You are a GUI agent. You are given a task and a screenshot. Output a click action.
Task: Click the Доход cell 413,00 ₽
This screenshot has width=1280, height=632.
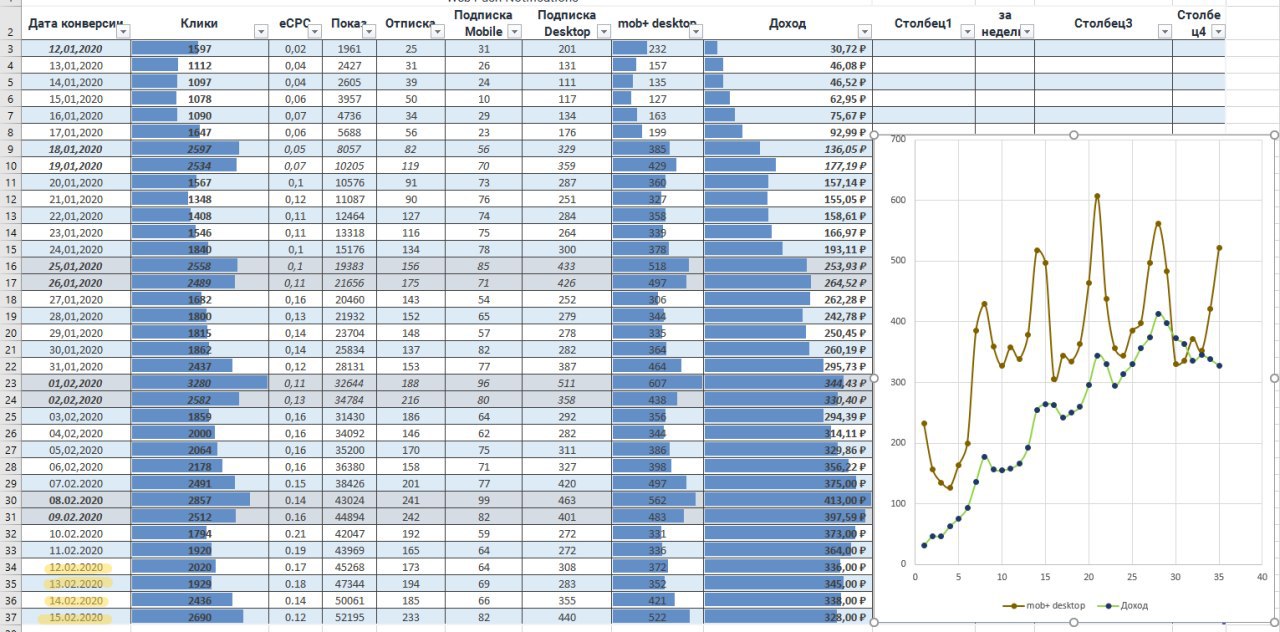point(787,500)
